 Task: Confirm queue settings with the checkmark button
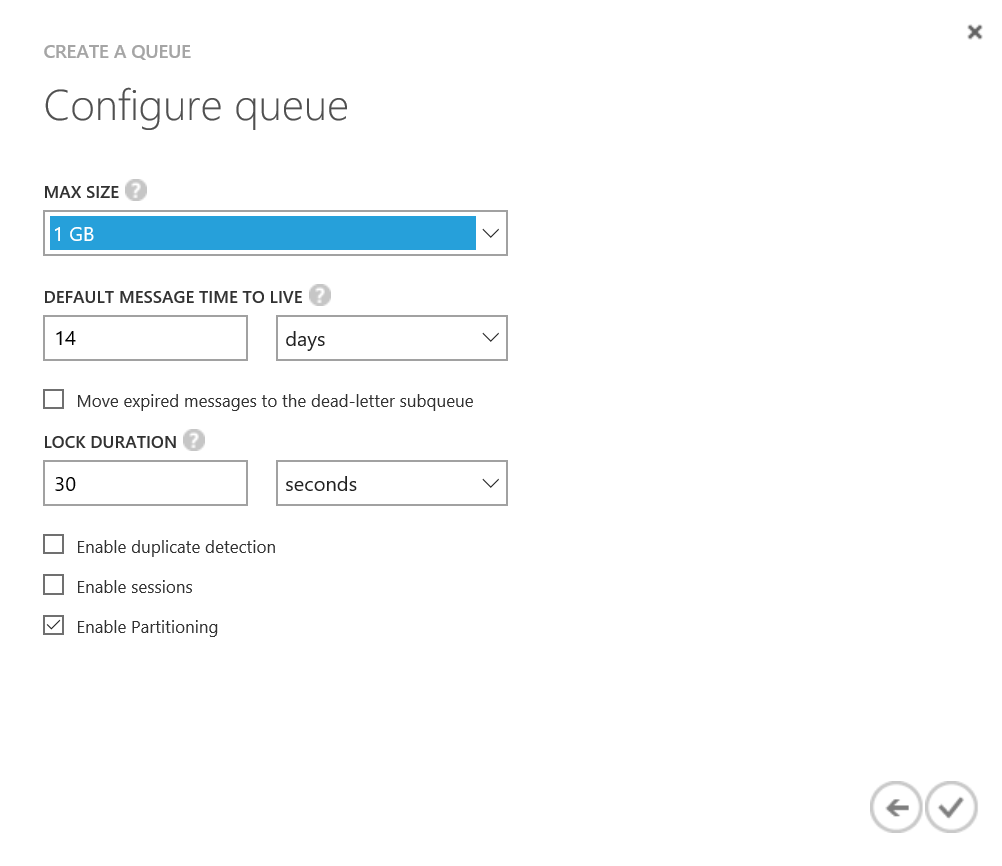coord(951,807)
